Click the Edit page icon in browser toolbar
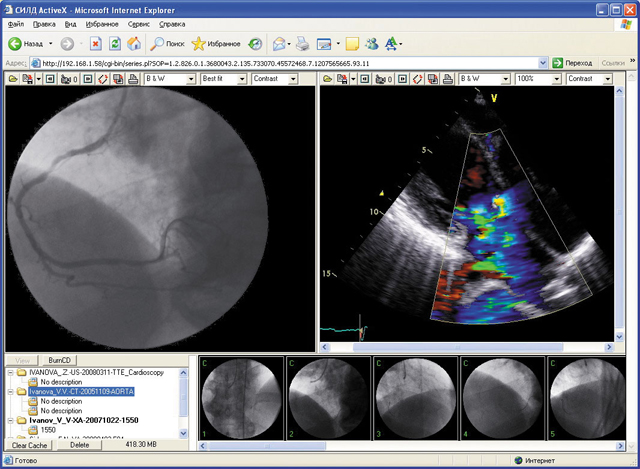Screen dimensions: 640x469 click(x=324, y=44)
